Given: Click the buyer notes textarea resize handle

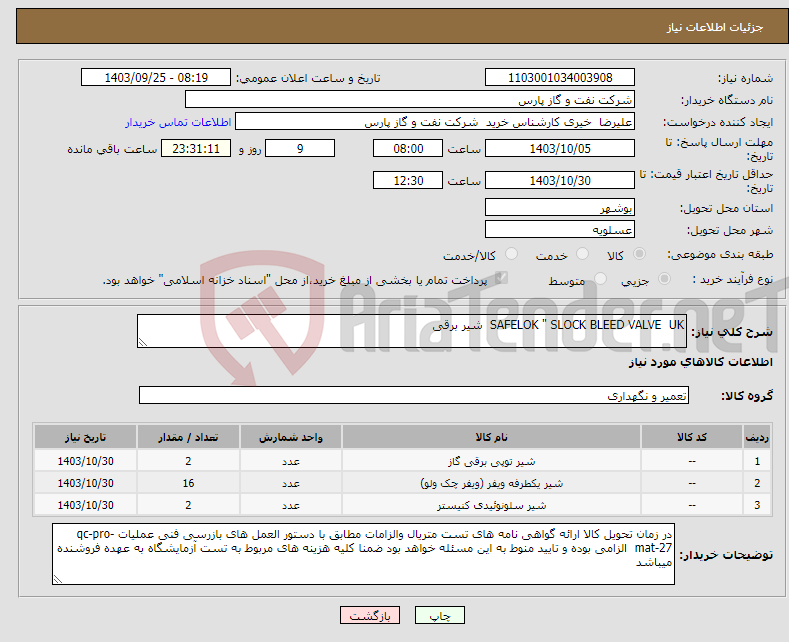Looking at the screenshot, I should tap(58, 579).
